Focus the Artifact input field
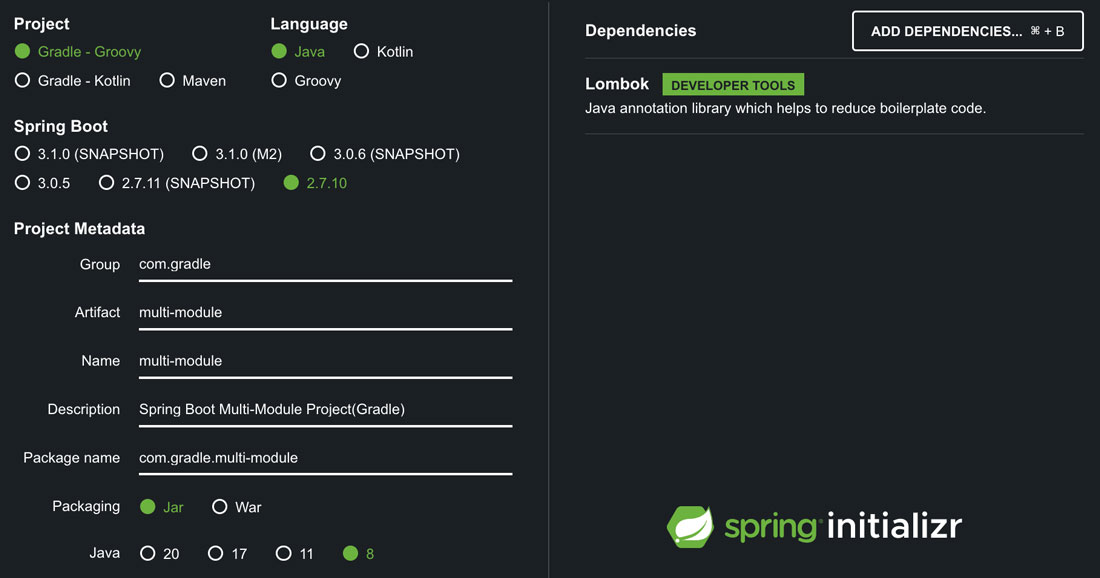Image resolution: width=1100 pixels, height=578 pixels. tap(326, 314)
